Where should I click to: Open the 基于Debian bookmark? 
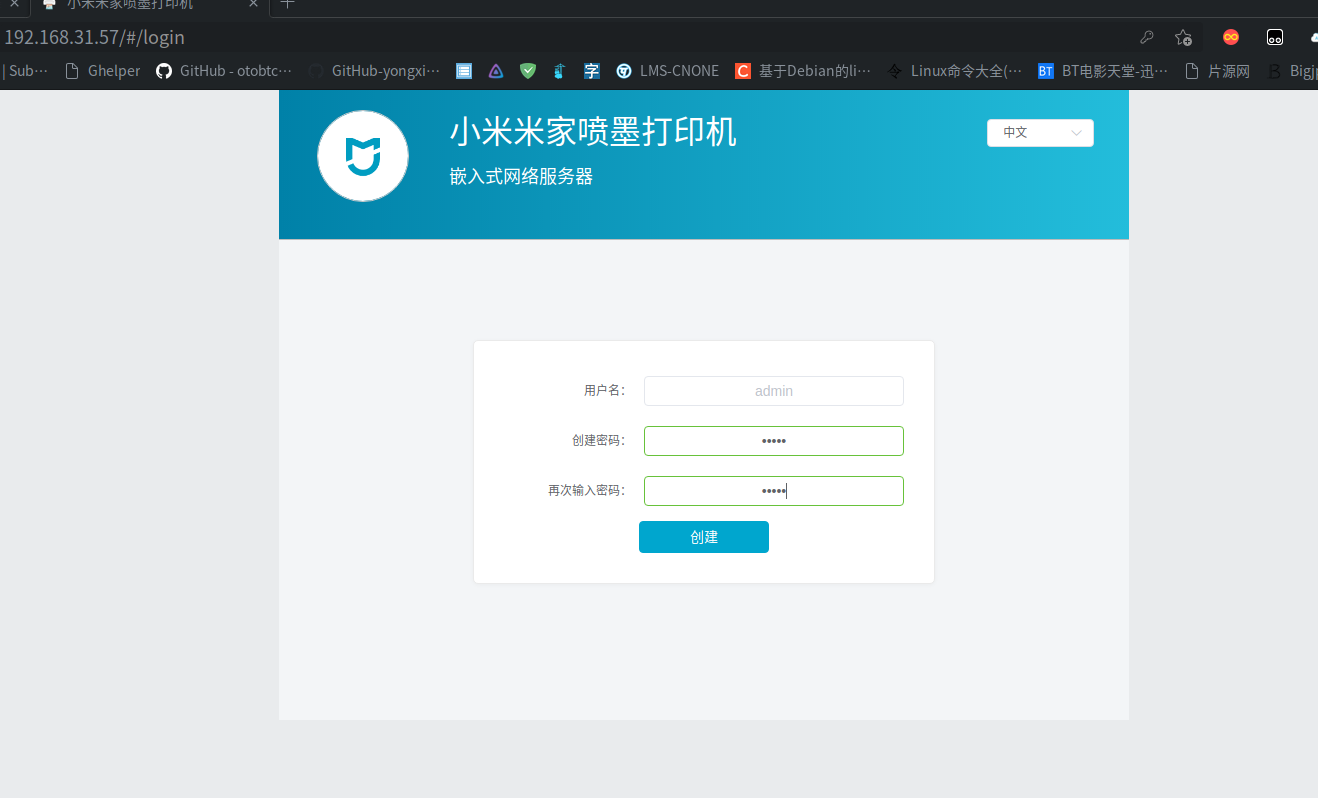(803, 71)
